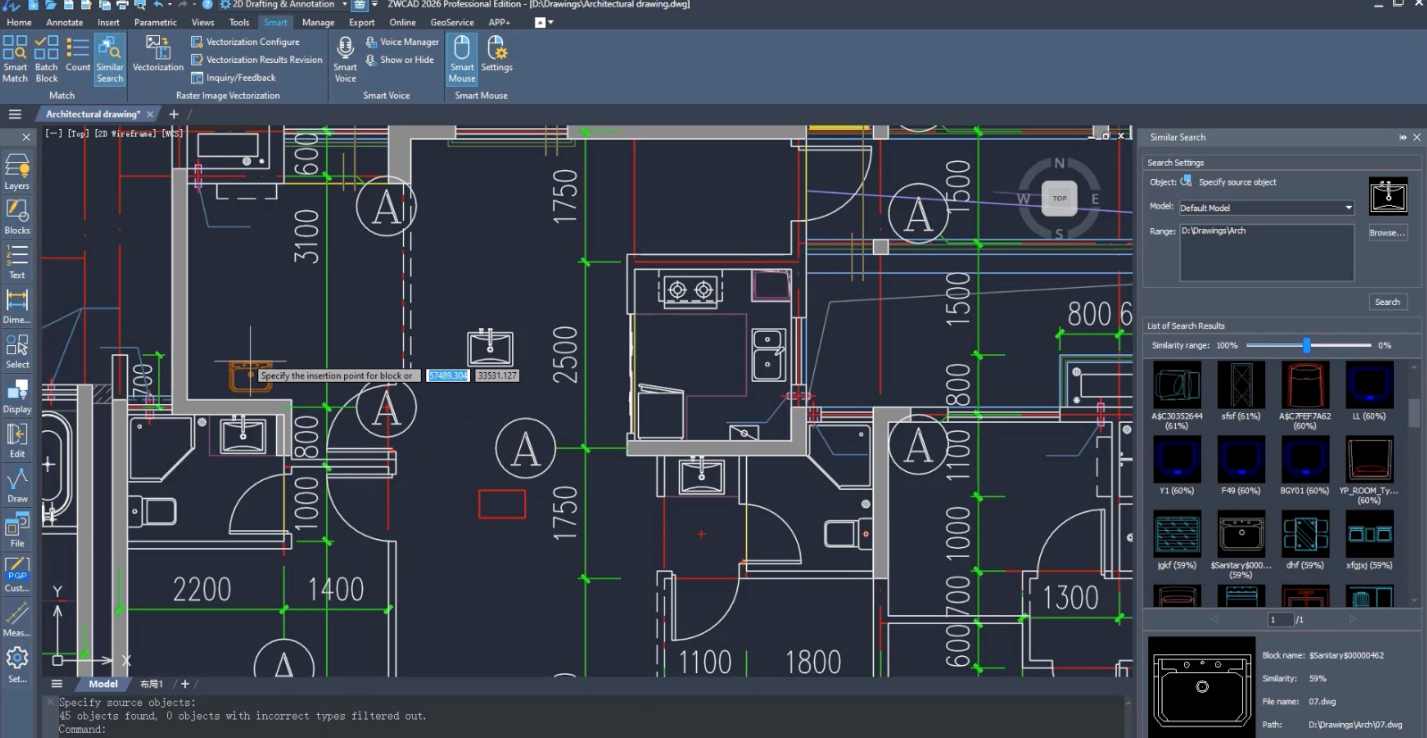Open the hamburger menu beside drawing tabs

click(x=15, y=114)
